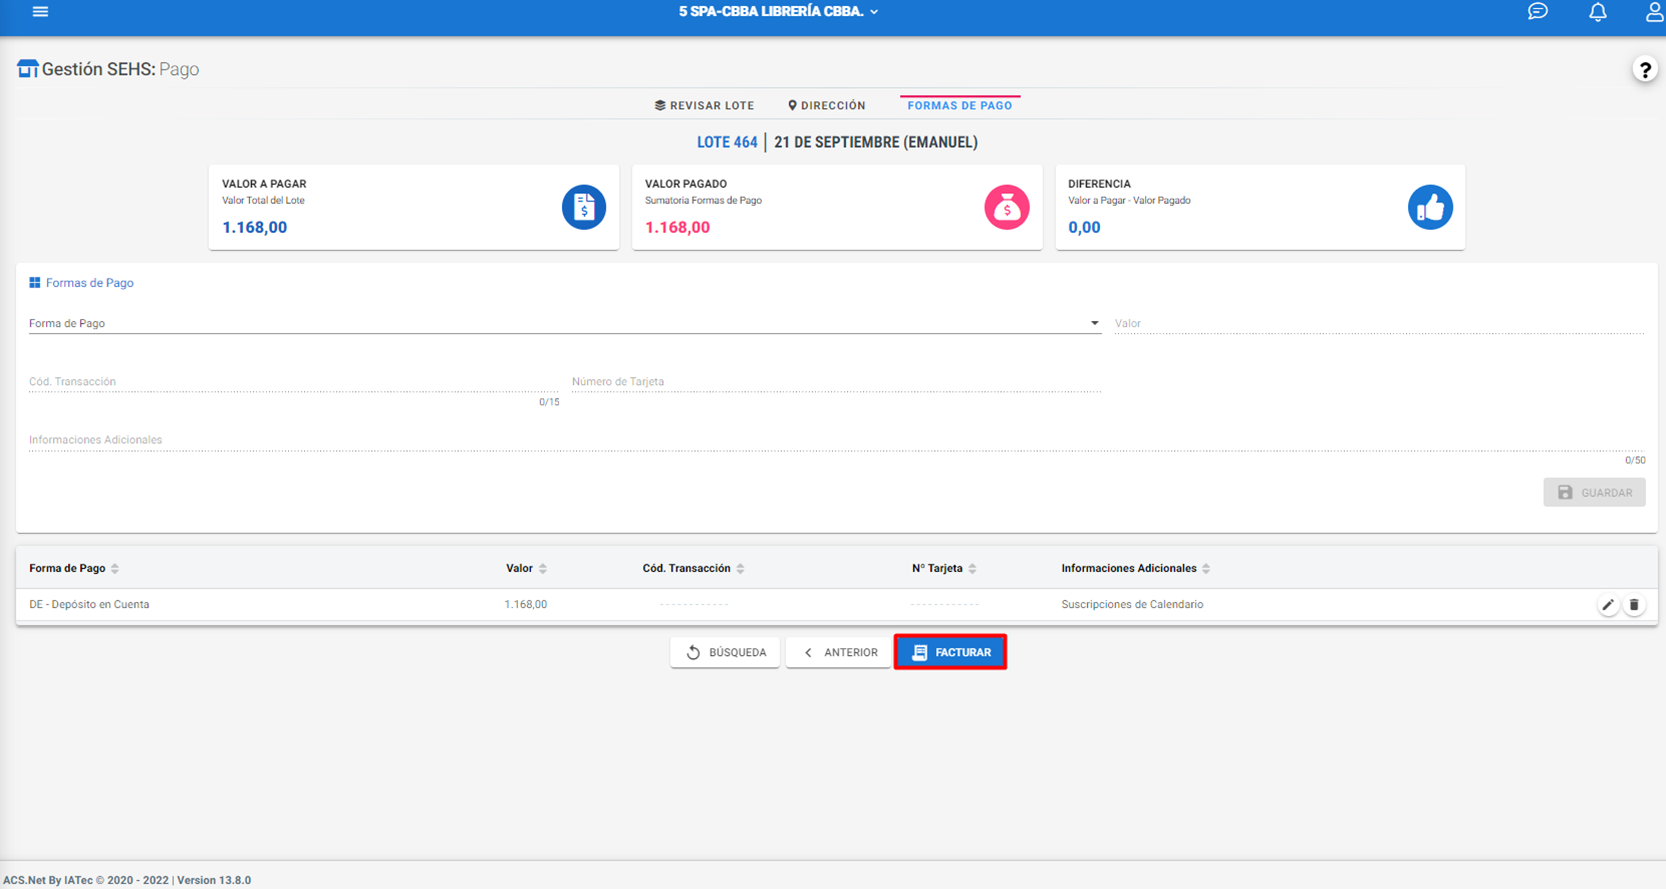Edit the Depósito en Cuenta payment row
The width and height of the screenshot is (1666, 889).
click(x=1608, y=605)
